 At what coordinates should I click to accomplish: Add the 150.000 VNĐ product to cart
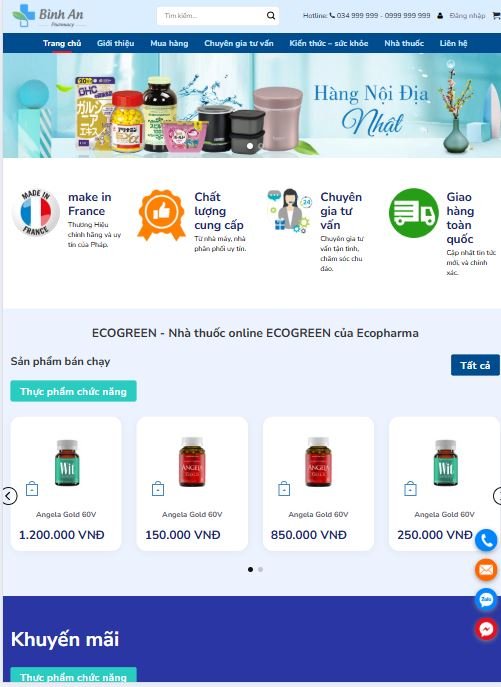tap(158, 489)
